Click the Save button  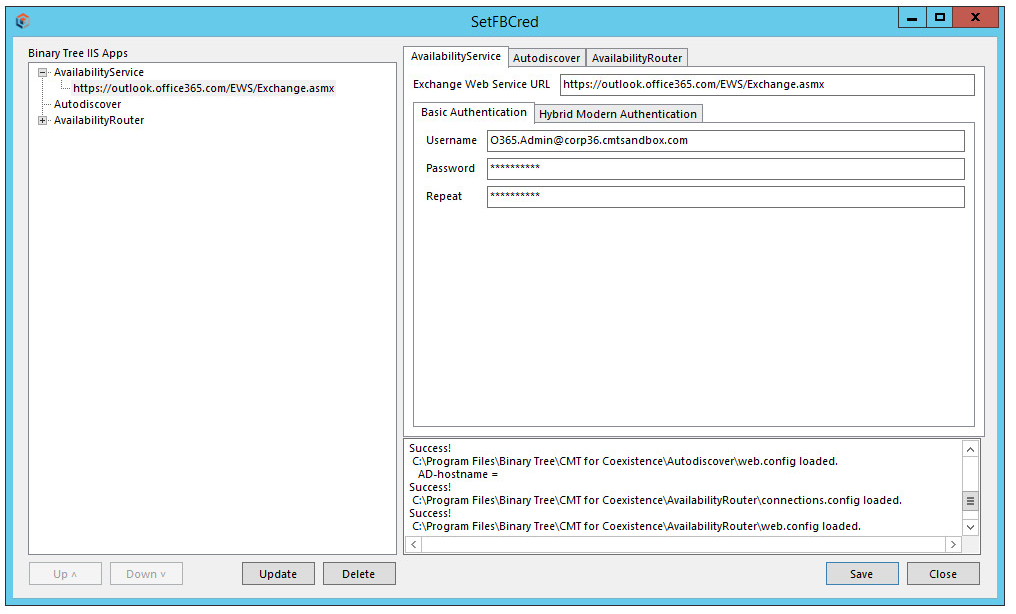(x=862, y=574)
